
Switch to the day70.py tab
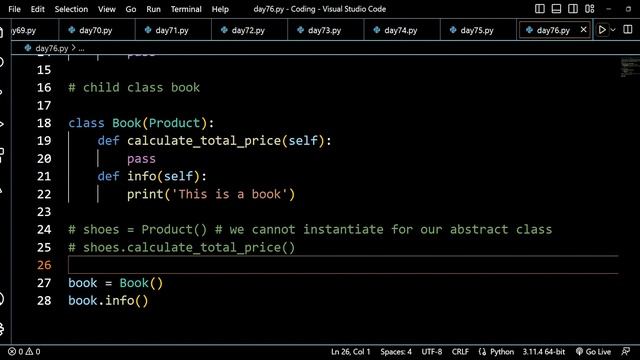[x=96, y=30]
